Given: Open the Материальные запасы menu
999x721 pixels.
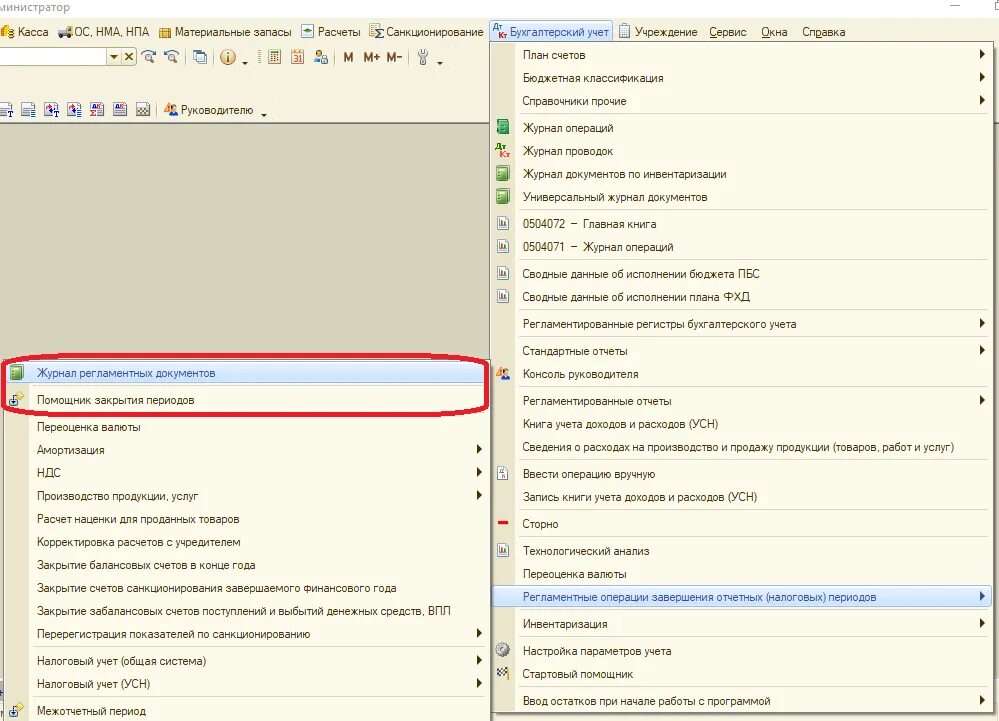Looking at the screenshot, I should [225, 32].
